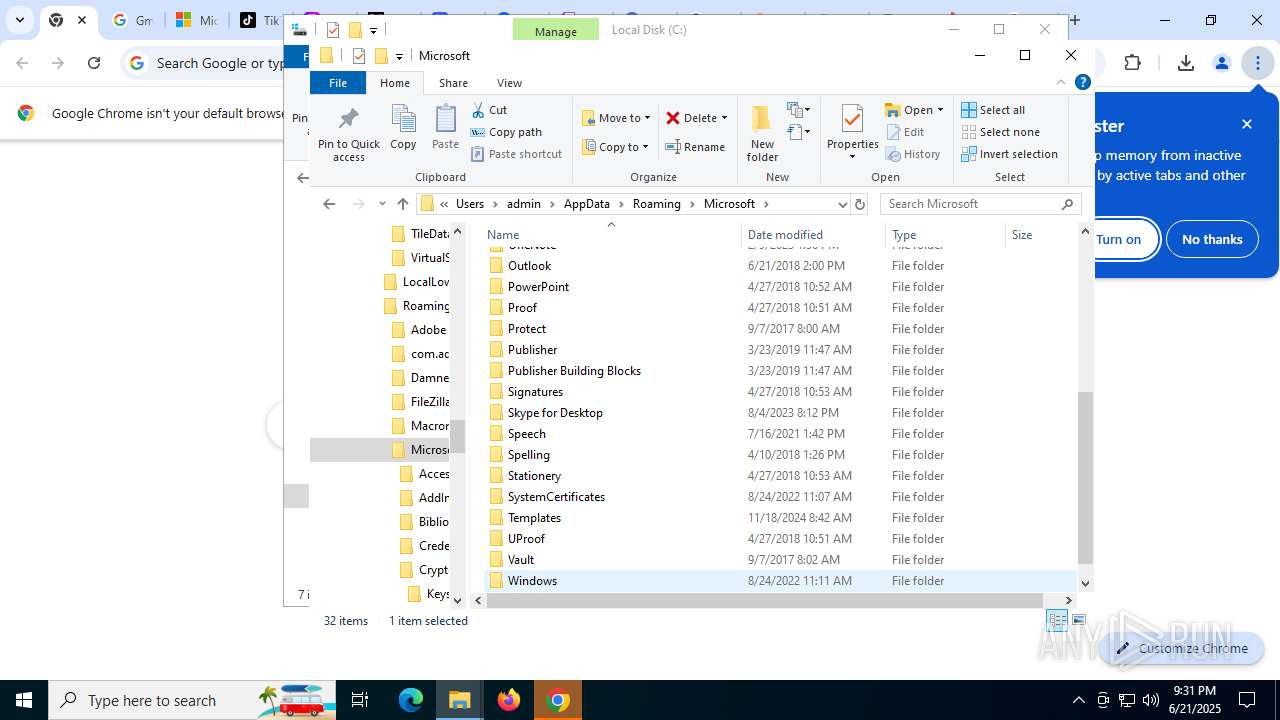Open Chrome three-dot menu

1257,63
